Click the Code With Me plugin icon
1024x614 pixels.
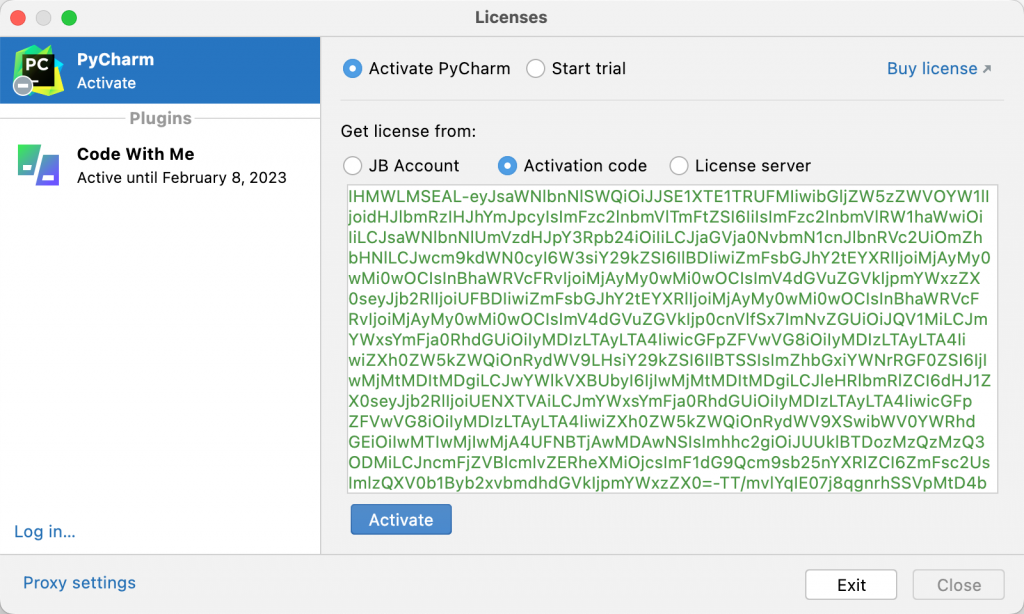39,165
